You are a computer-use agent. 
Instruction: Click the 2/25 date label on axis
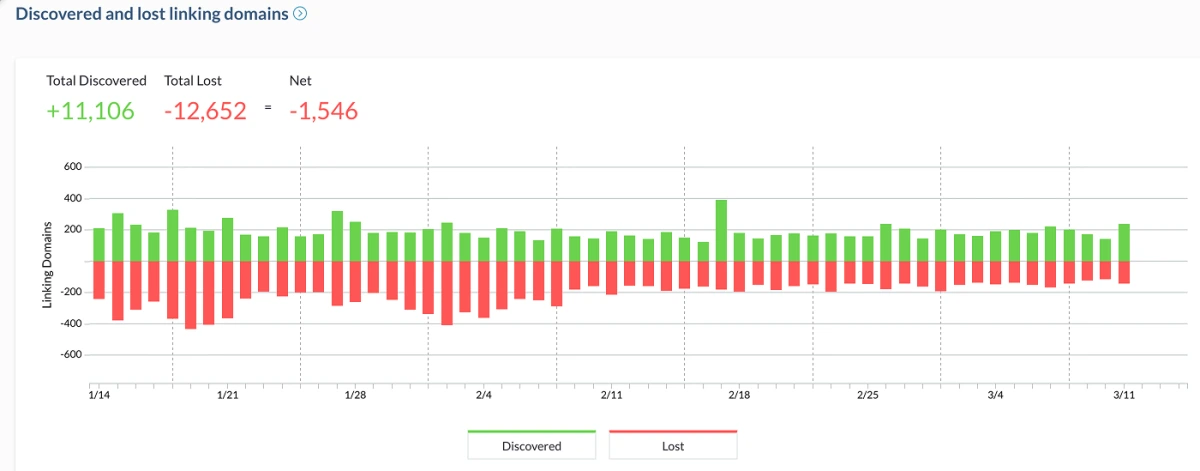[x=867, y=396]
